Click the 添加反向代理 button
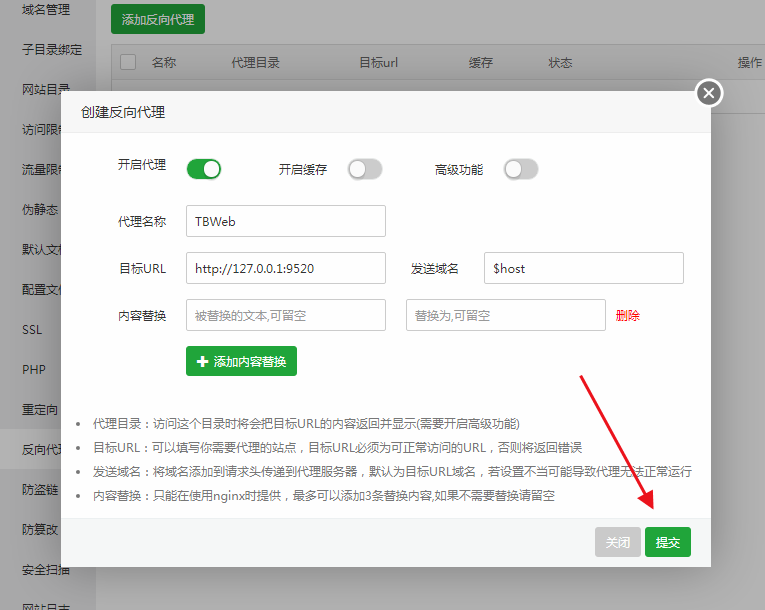Viewport: 765px width, 610px height. (157, 19)
